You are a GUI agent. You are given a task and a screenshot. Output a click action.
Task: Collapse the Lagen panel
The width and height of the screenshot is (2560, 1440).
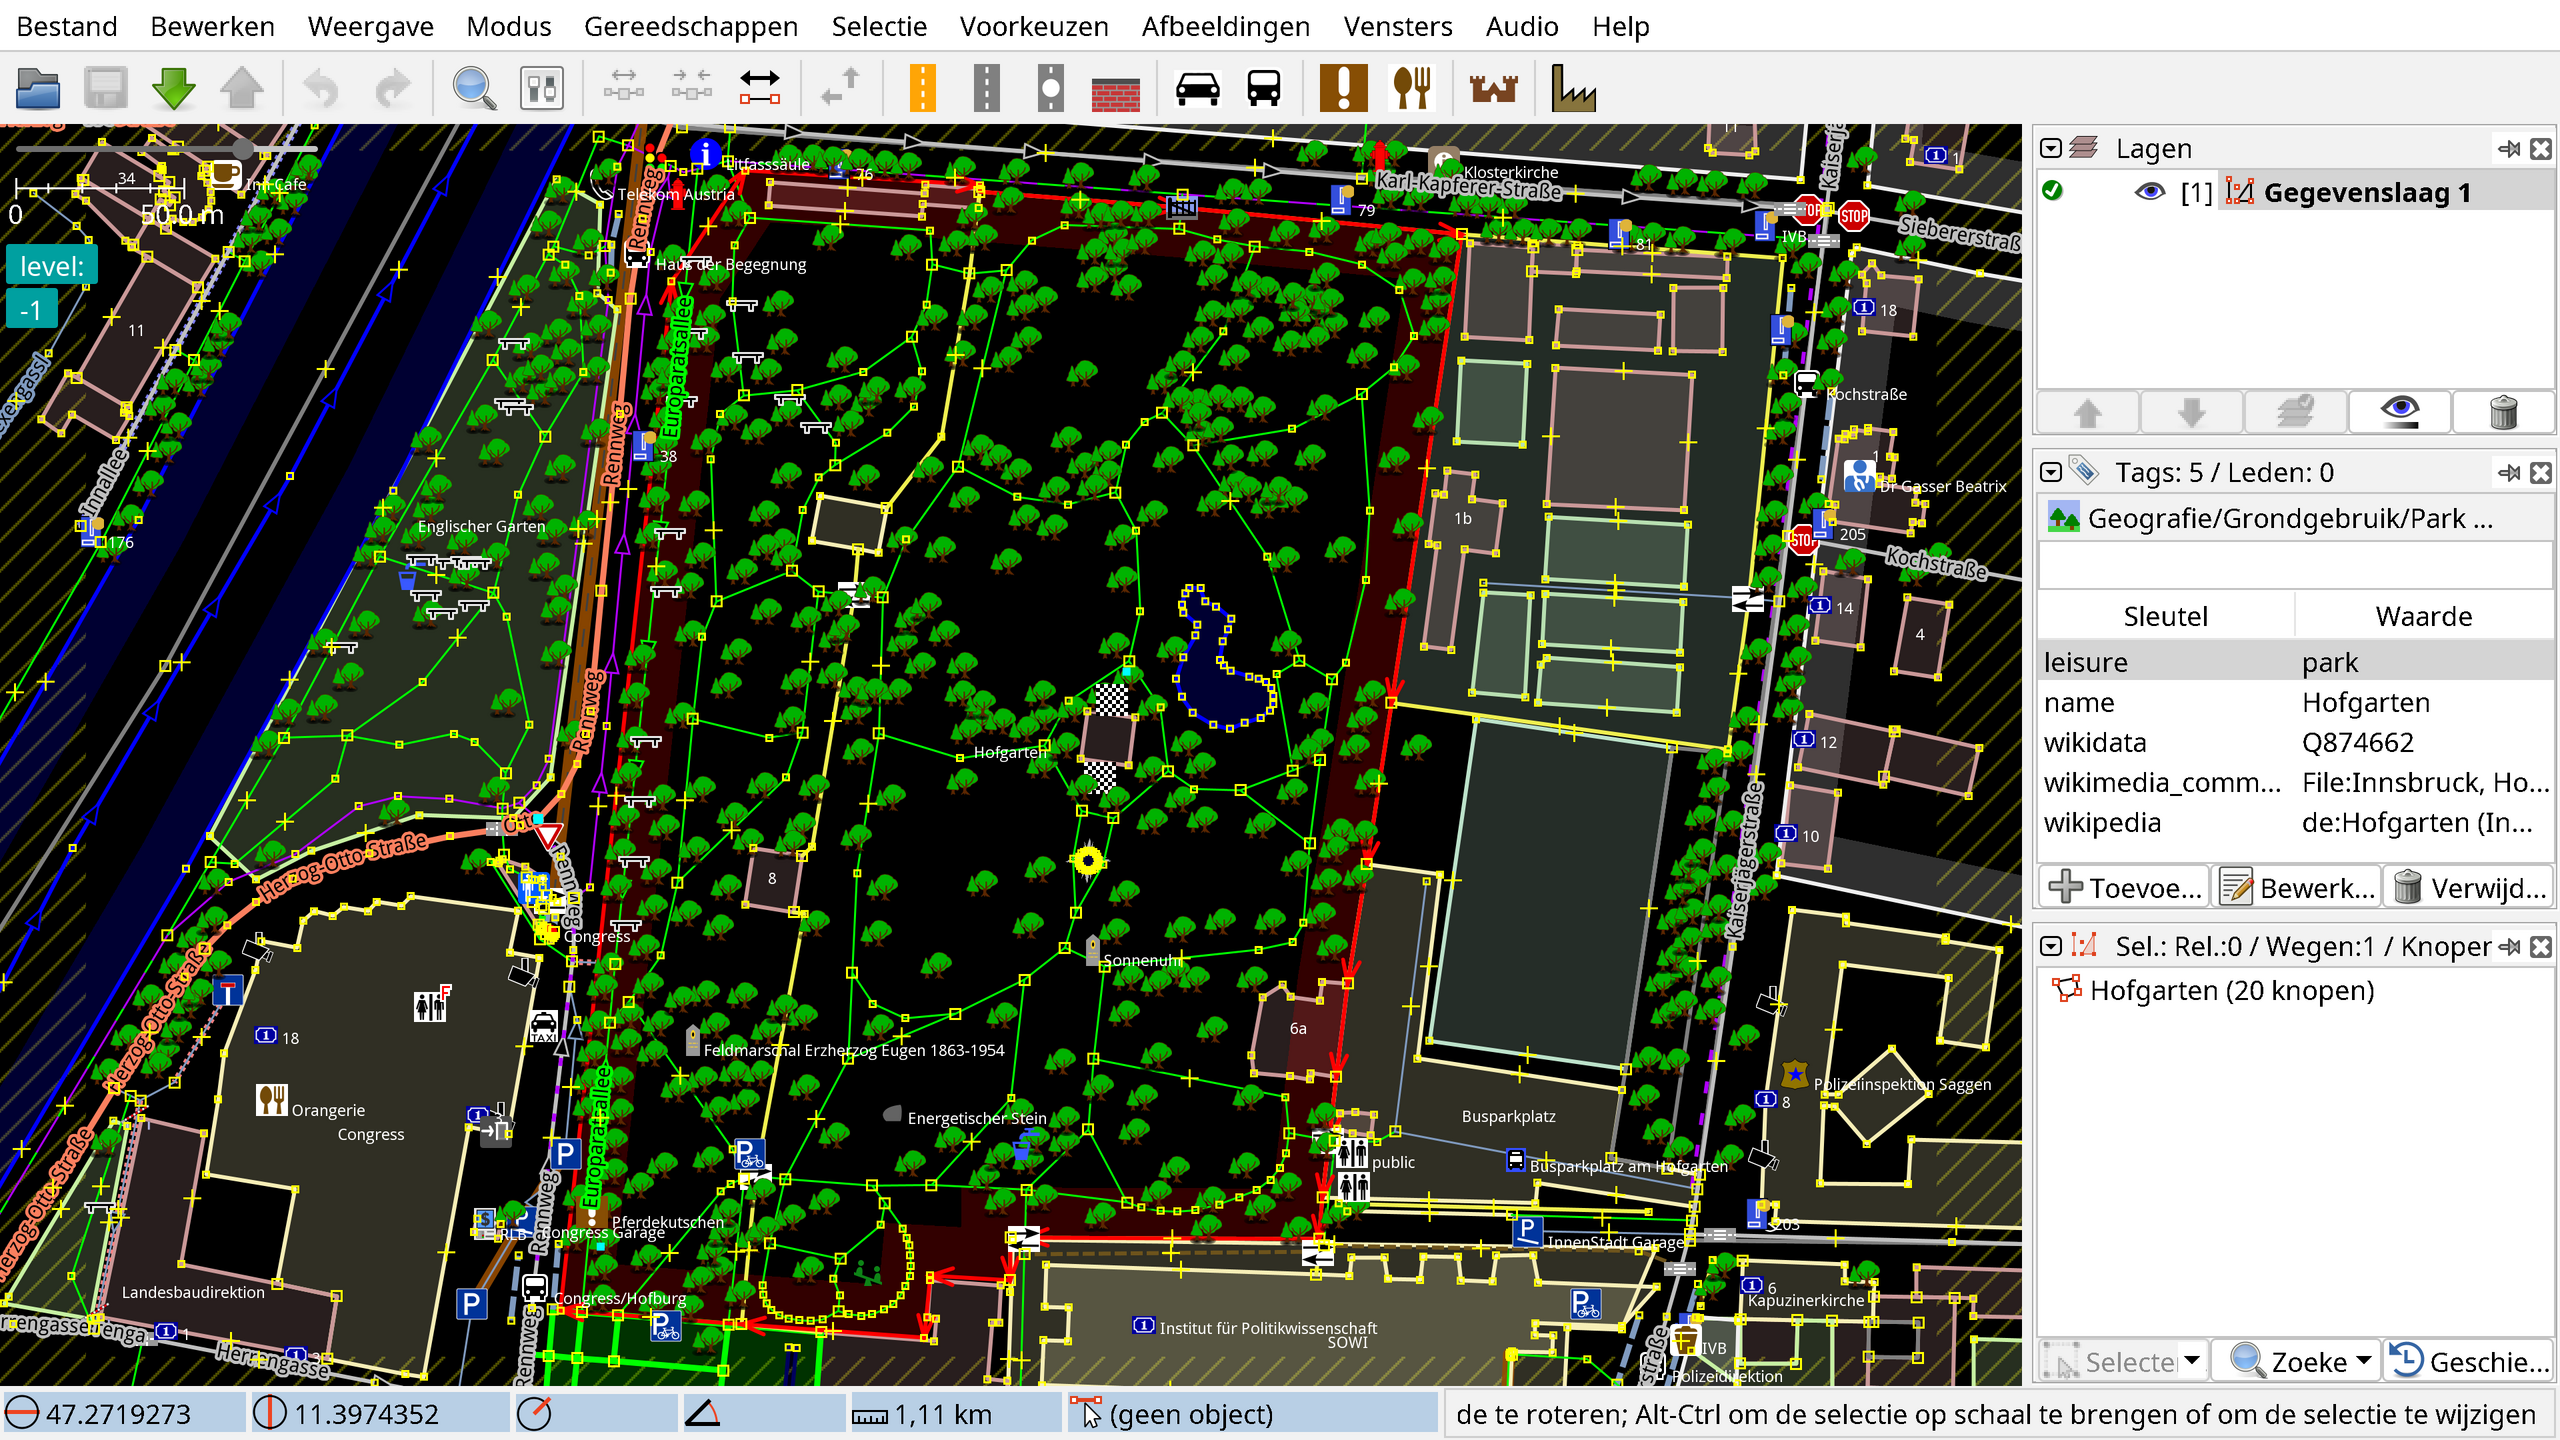tap(2051, 149)
